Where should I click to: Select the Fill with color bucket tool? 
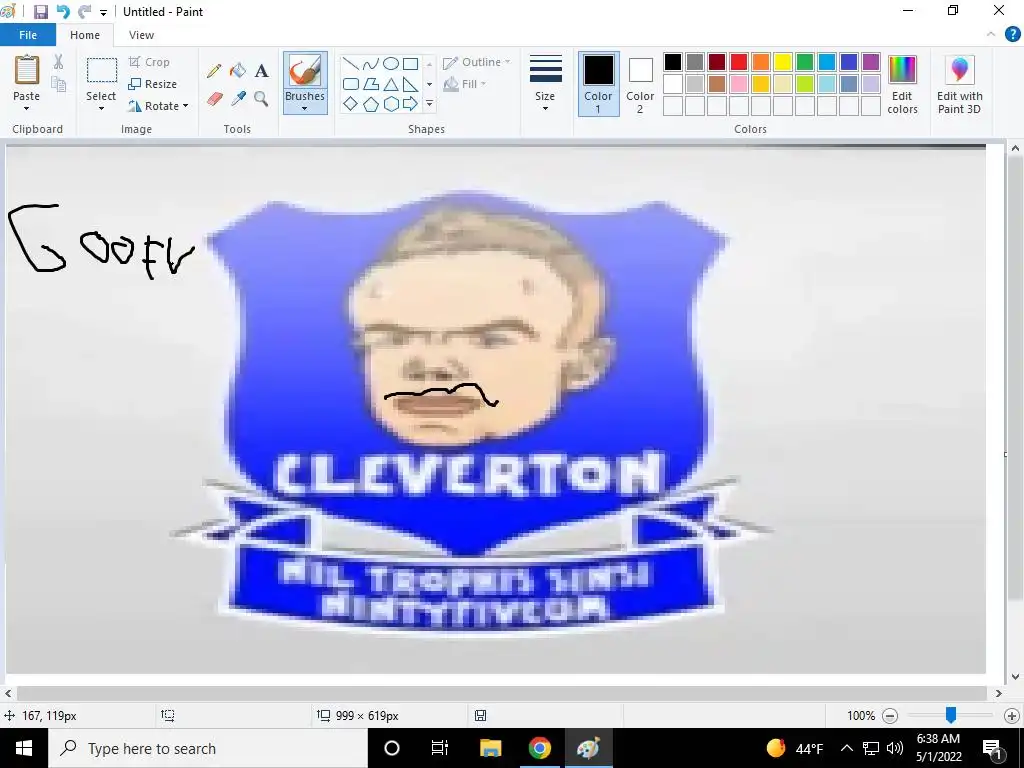pyautogui.click(x=238, y=71)
